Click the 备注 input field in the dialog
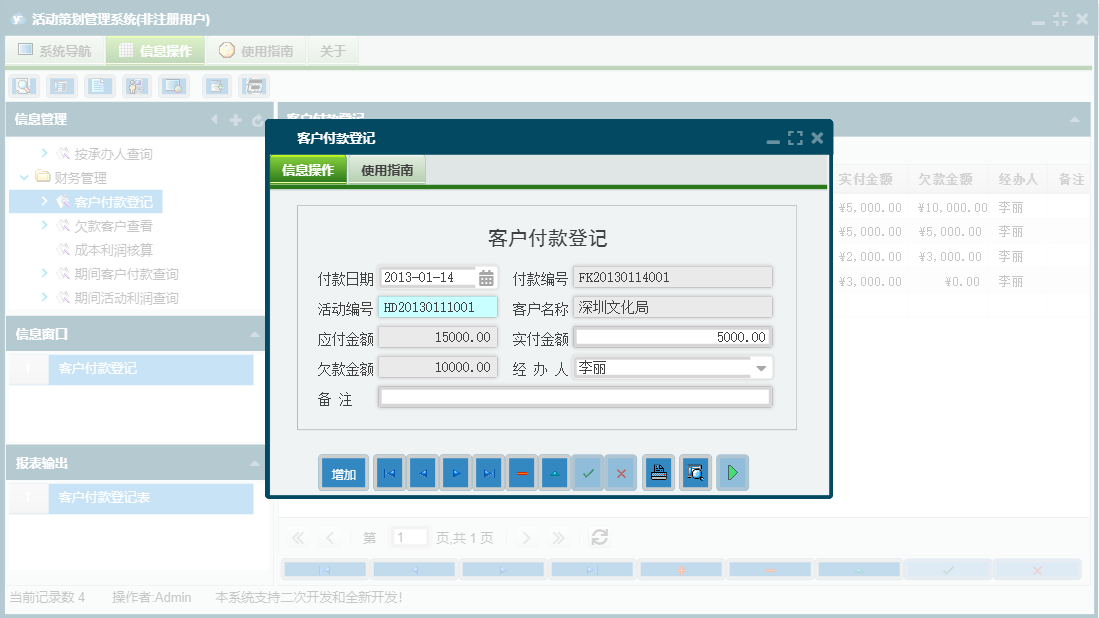 click(x=574, y=396)
